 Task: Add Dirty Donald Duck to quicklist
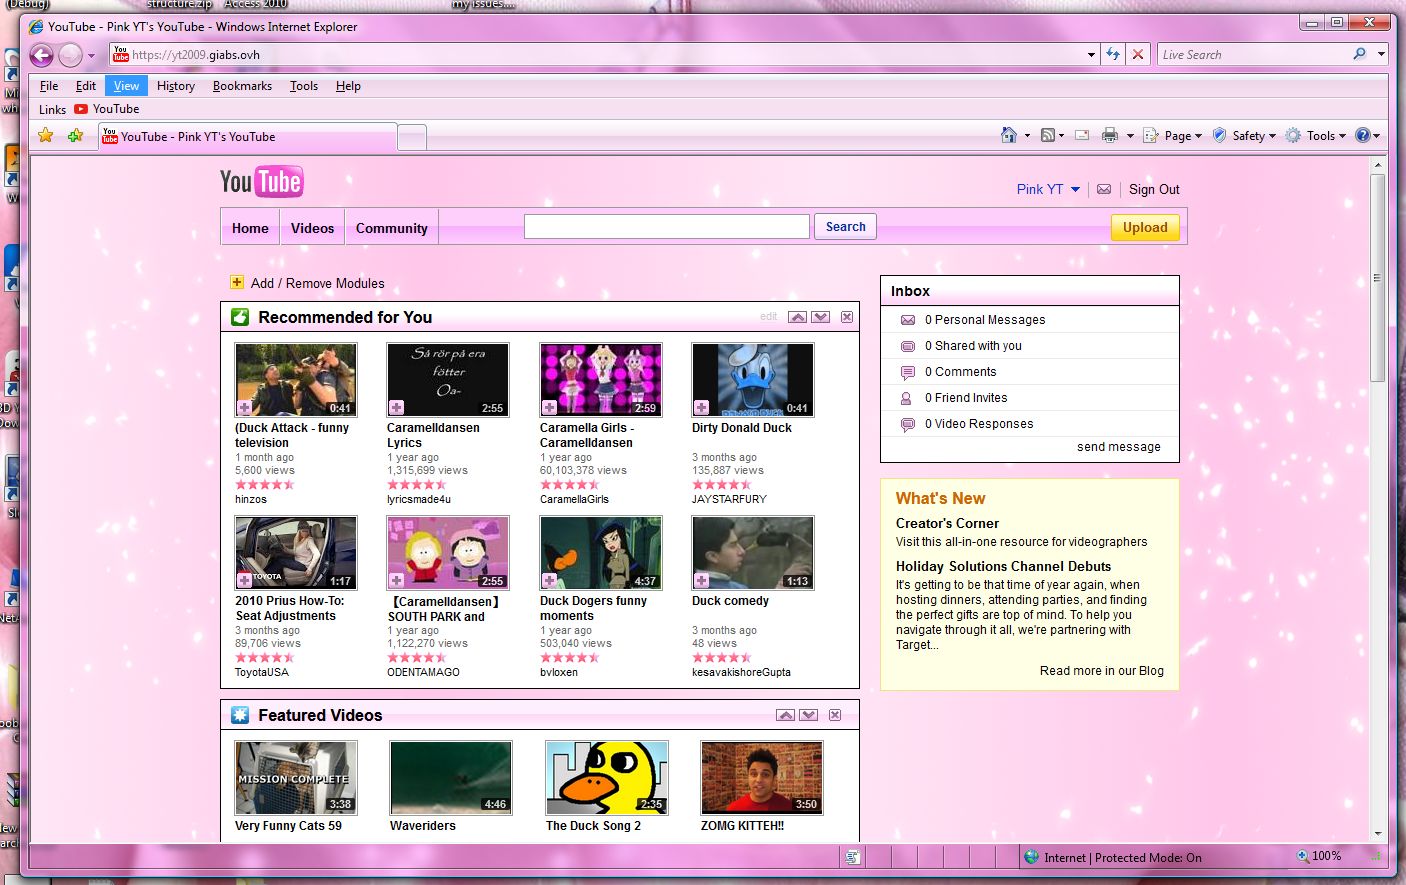click(x=702, y=408)
